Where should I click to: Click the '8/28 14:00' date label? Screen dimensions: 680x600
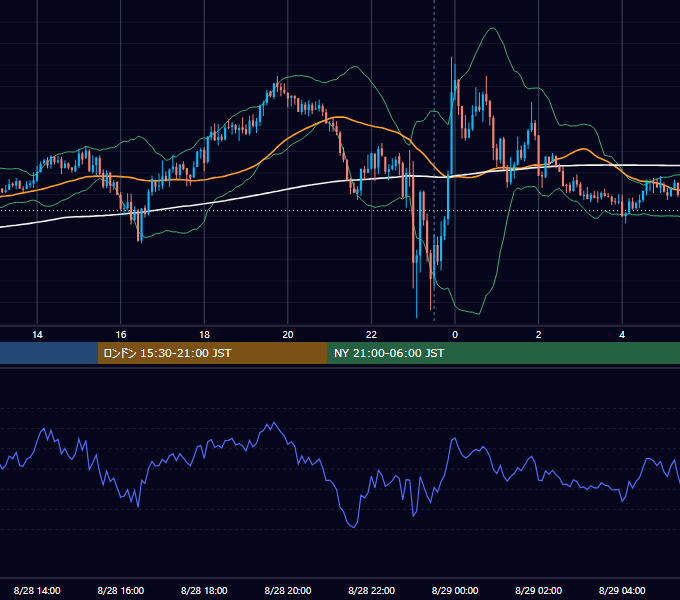37,590
